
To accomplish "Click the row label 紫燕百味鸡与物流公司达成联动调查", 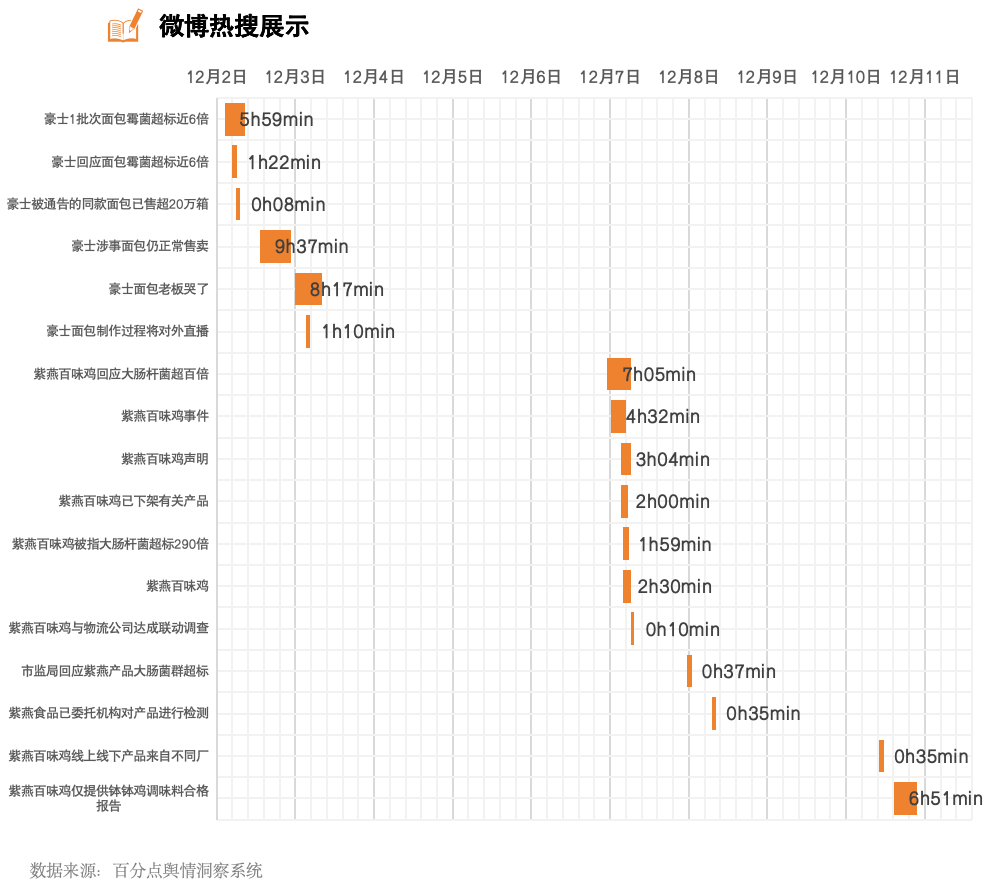I will pos(108,628).
